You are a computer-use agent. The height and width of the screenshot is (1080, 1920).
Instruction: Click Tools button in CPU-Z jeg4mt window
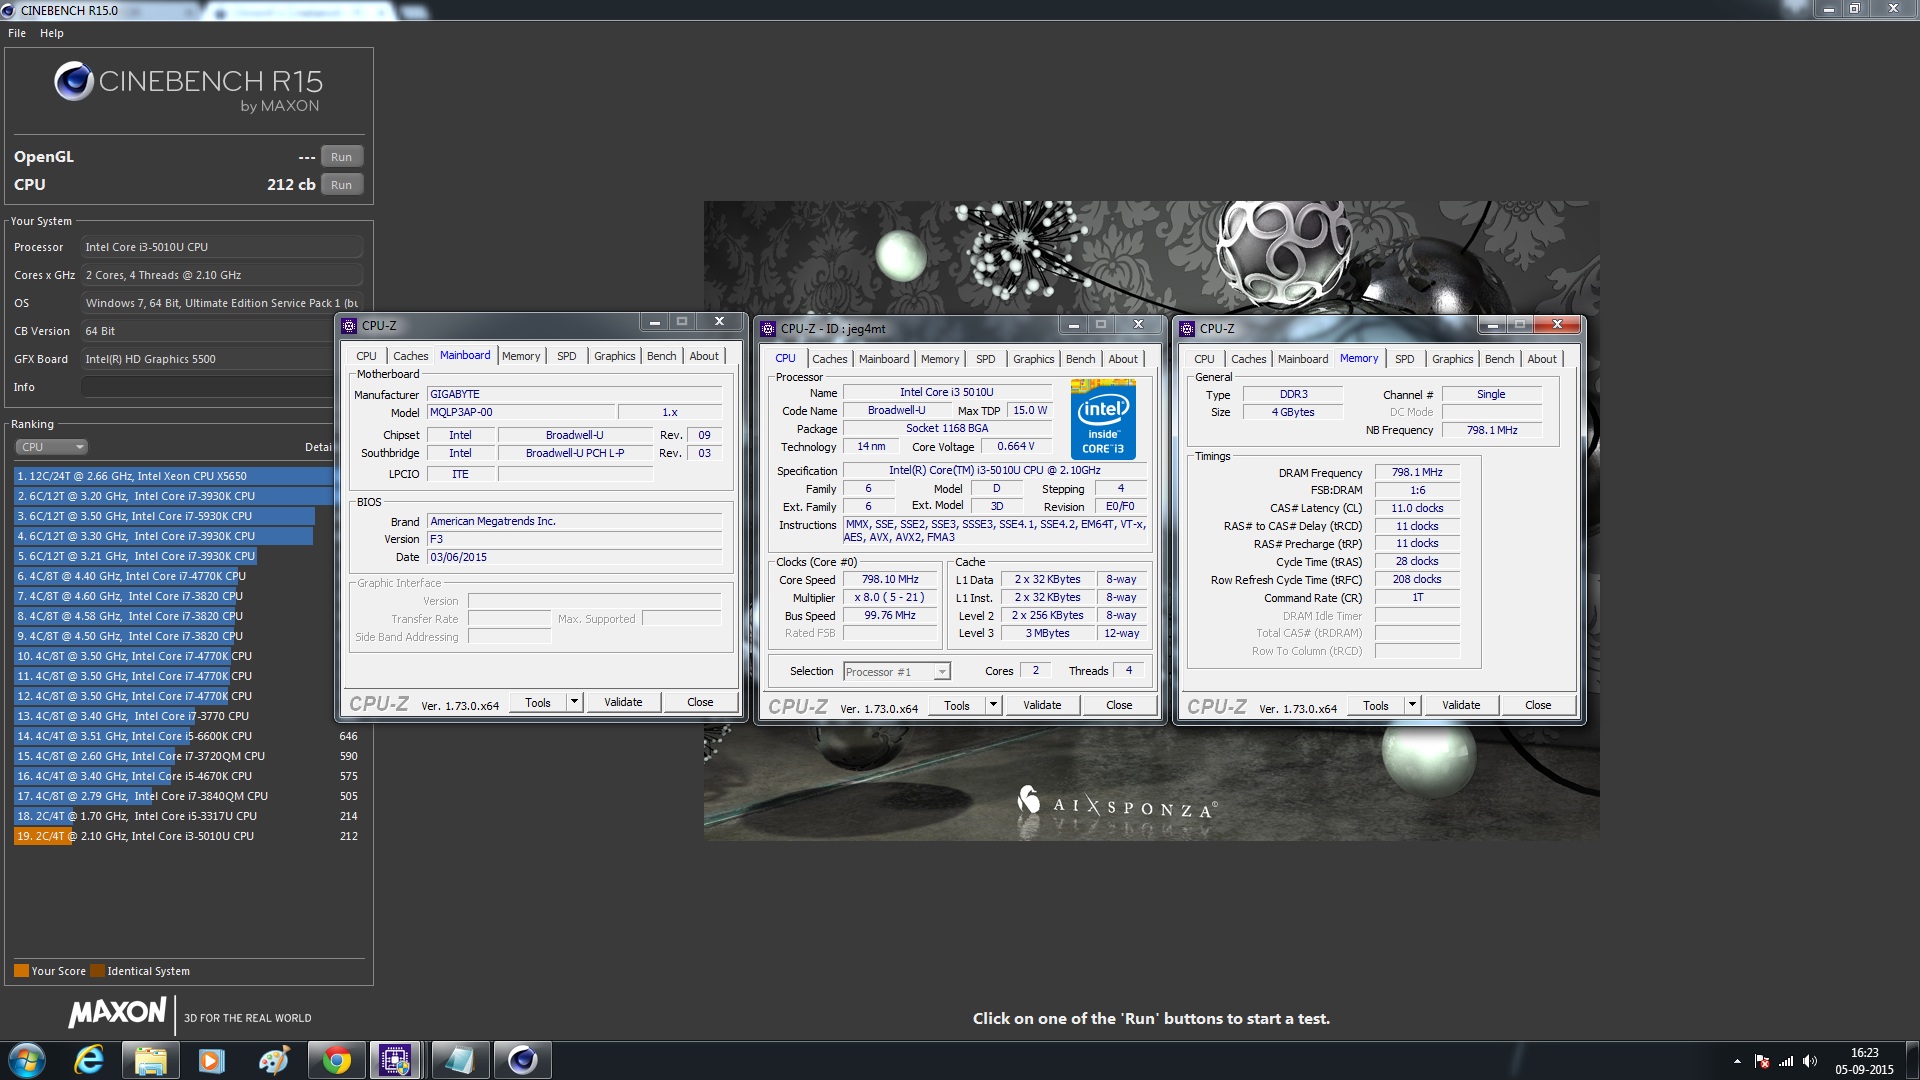[957, 706]
